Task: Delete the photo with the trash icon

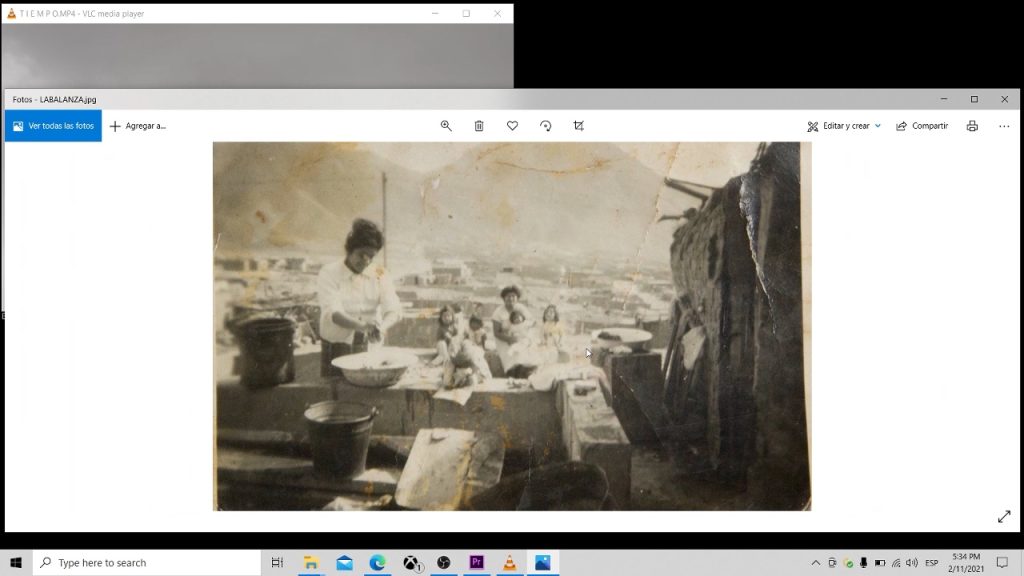Action: coord(479,125)
